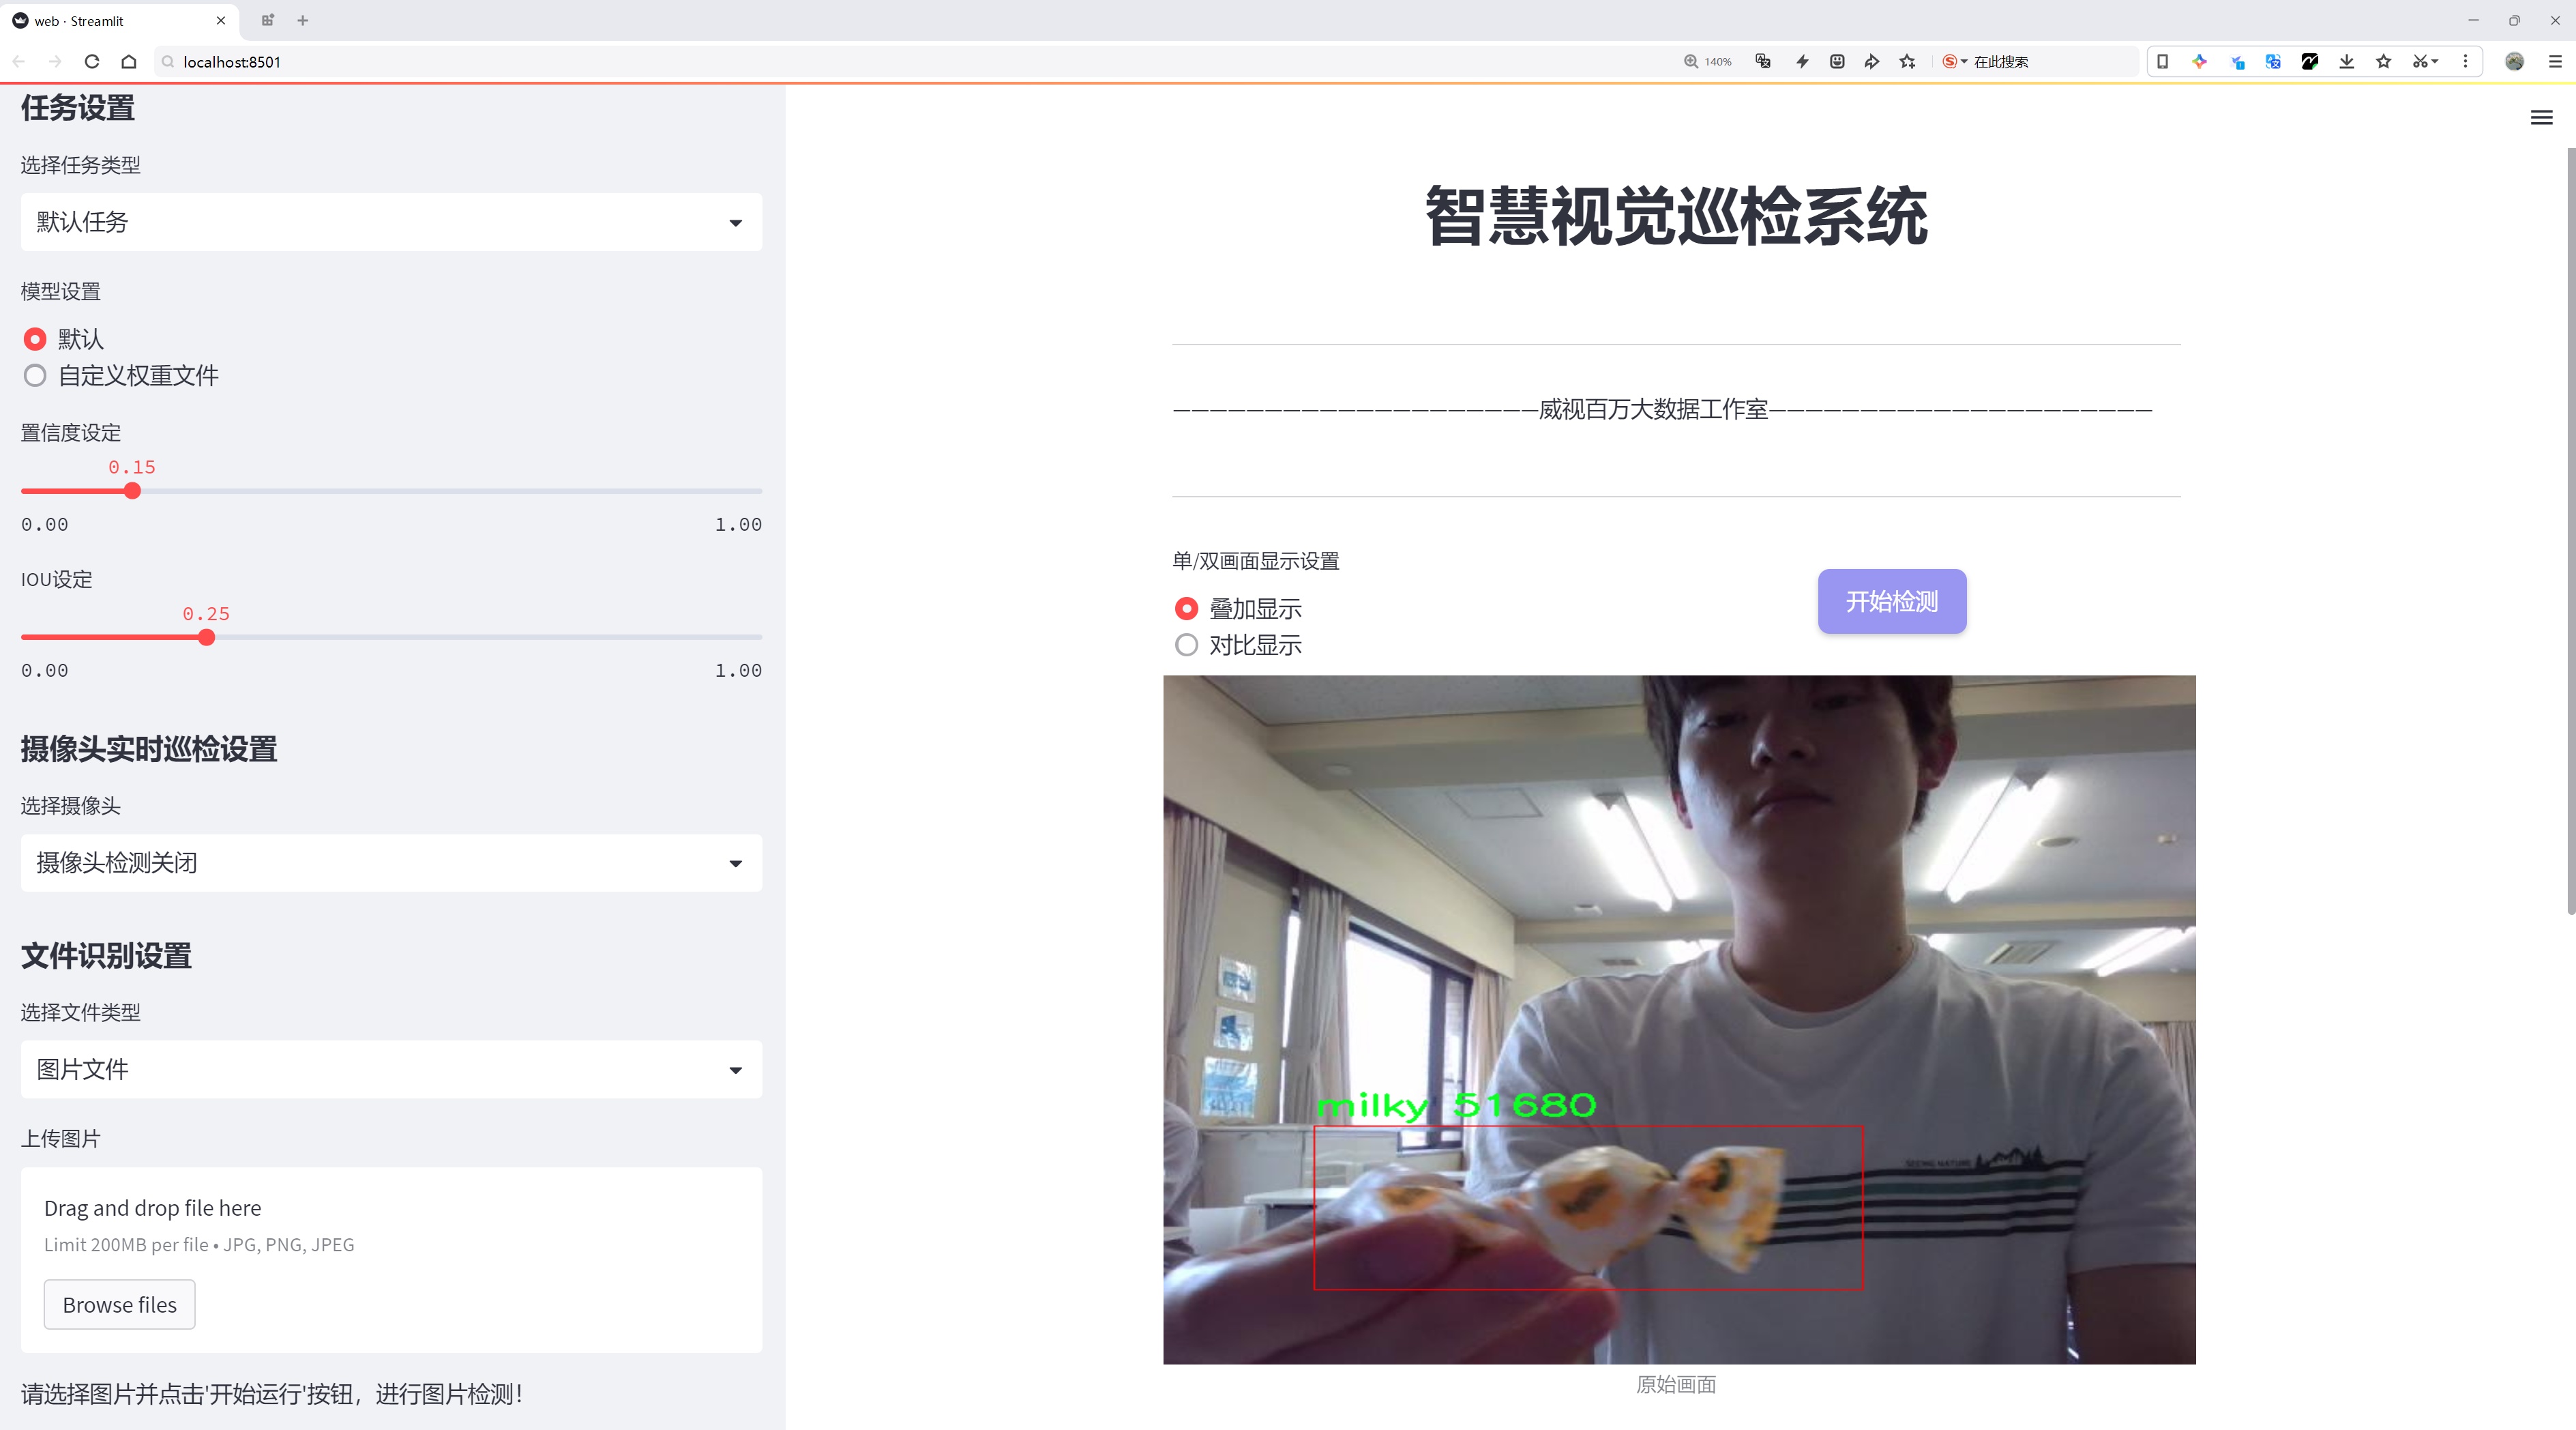Screen dimensions: 2576x1430
Task: Open the Streamlit hamburger menu
Action: (2541, 118)
